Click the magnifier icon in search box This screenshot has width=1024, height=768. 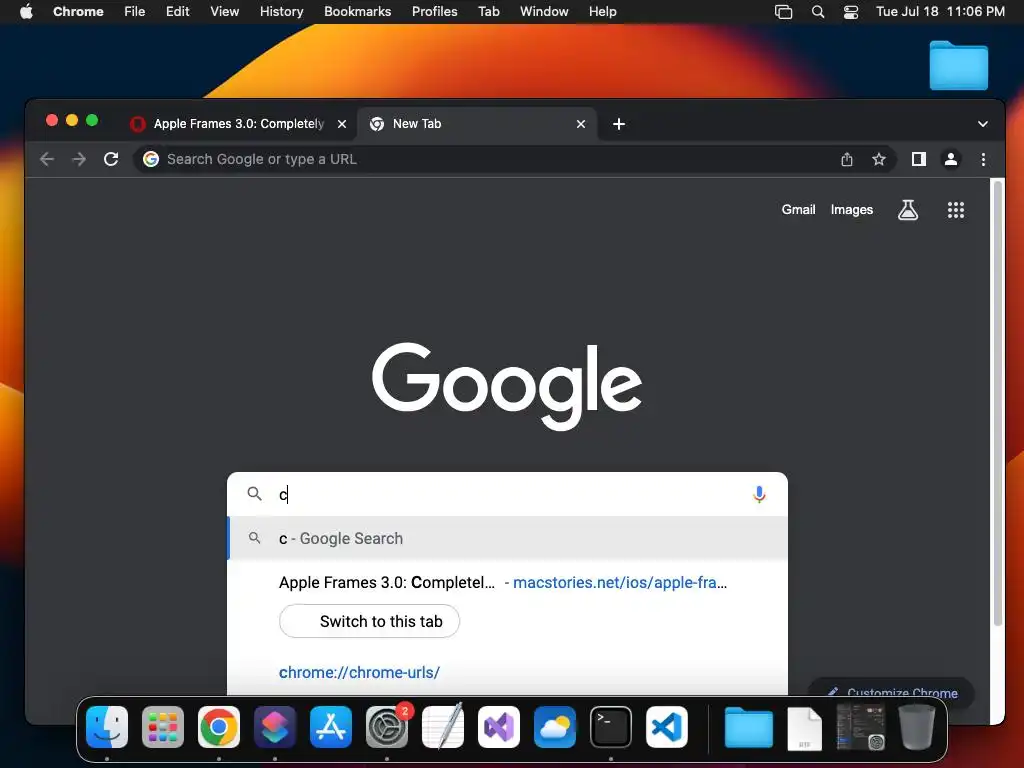click(255, 494)
